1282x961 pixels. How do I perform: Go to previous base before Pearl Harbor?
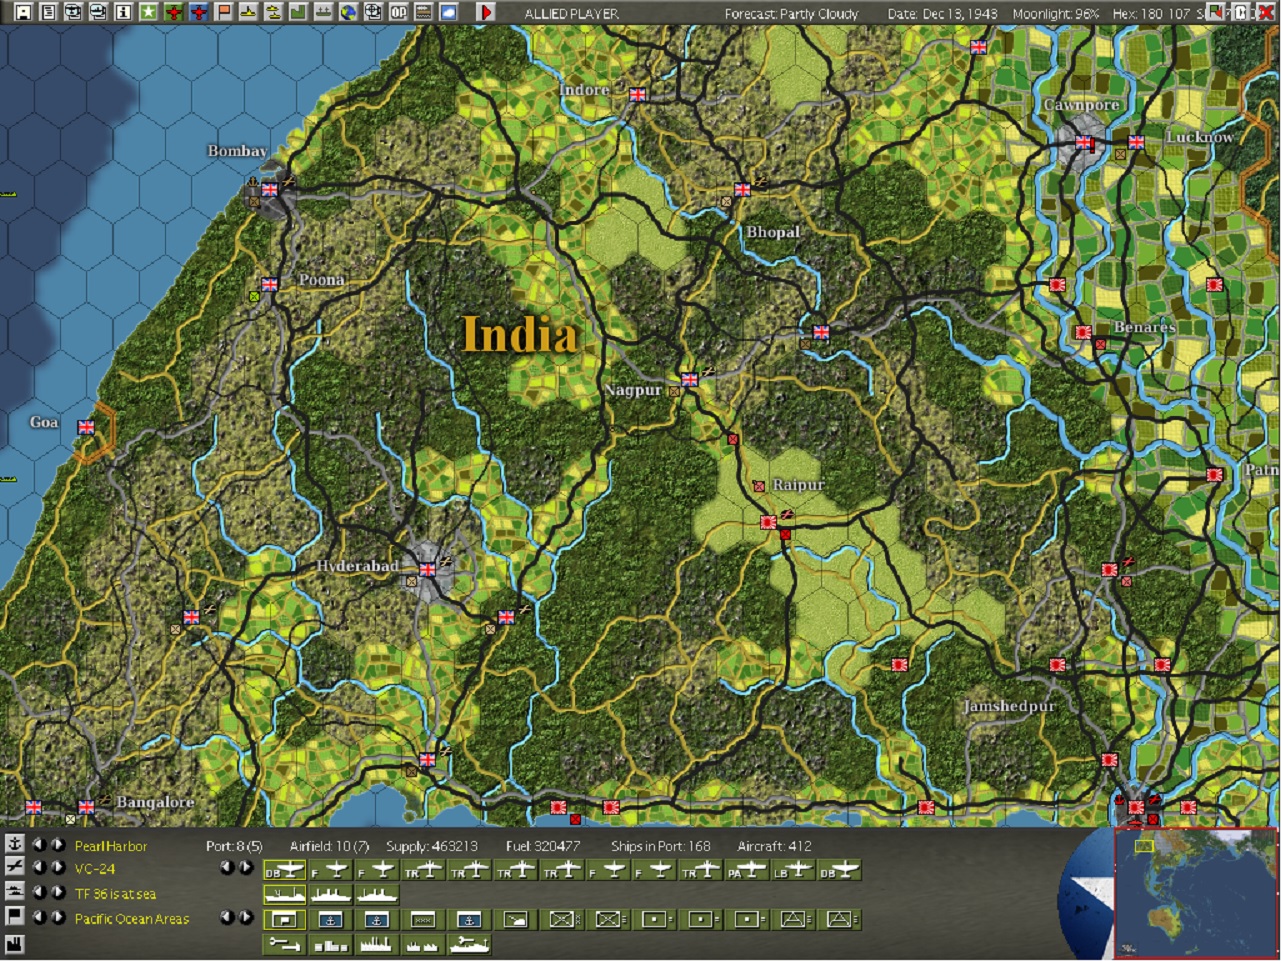point(40,845)
